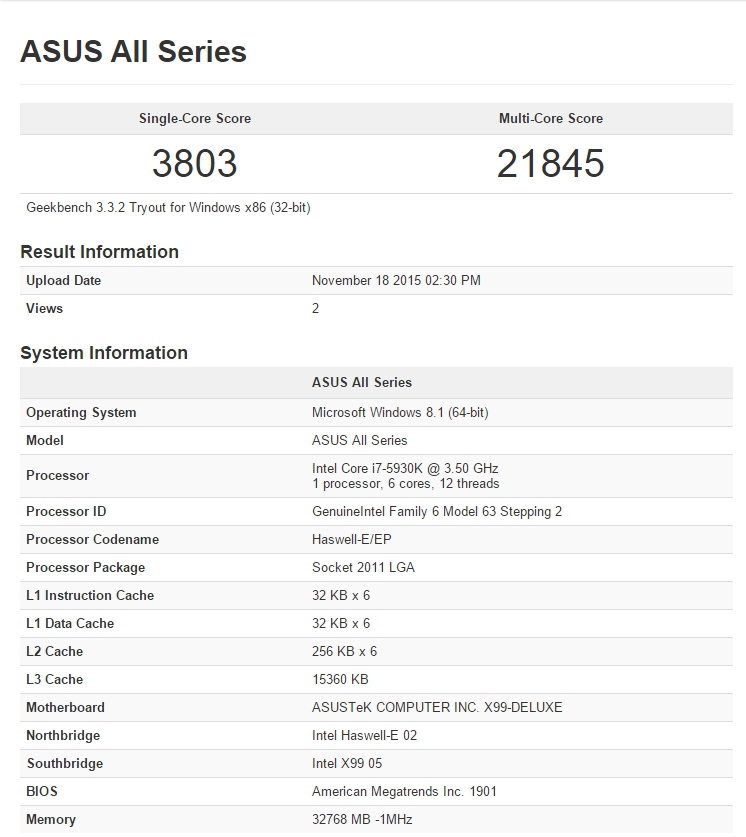The height and width of the screenshot is (837, 746).
Task: Click the ASUS All Series table column header
Action: tap(361, 383)
